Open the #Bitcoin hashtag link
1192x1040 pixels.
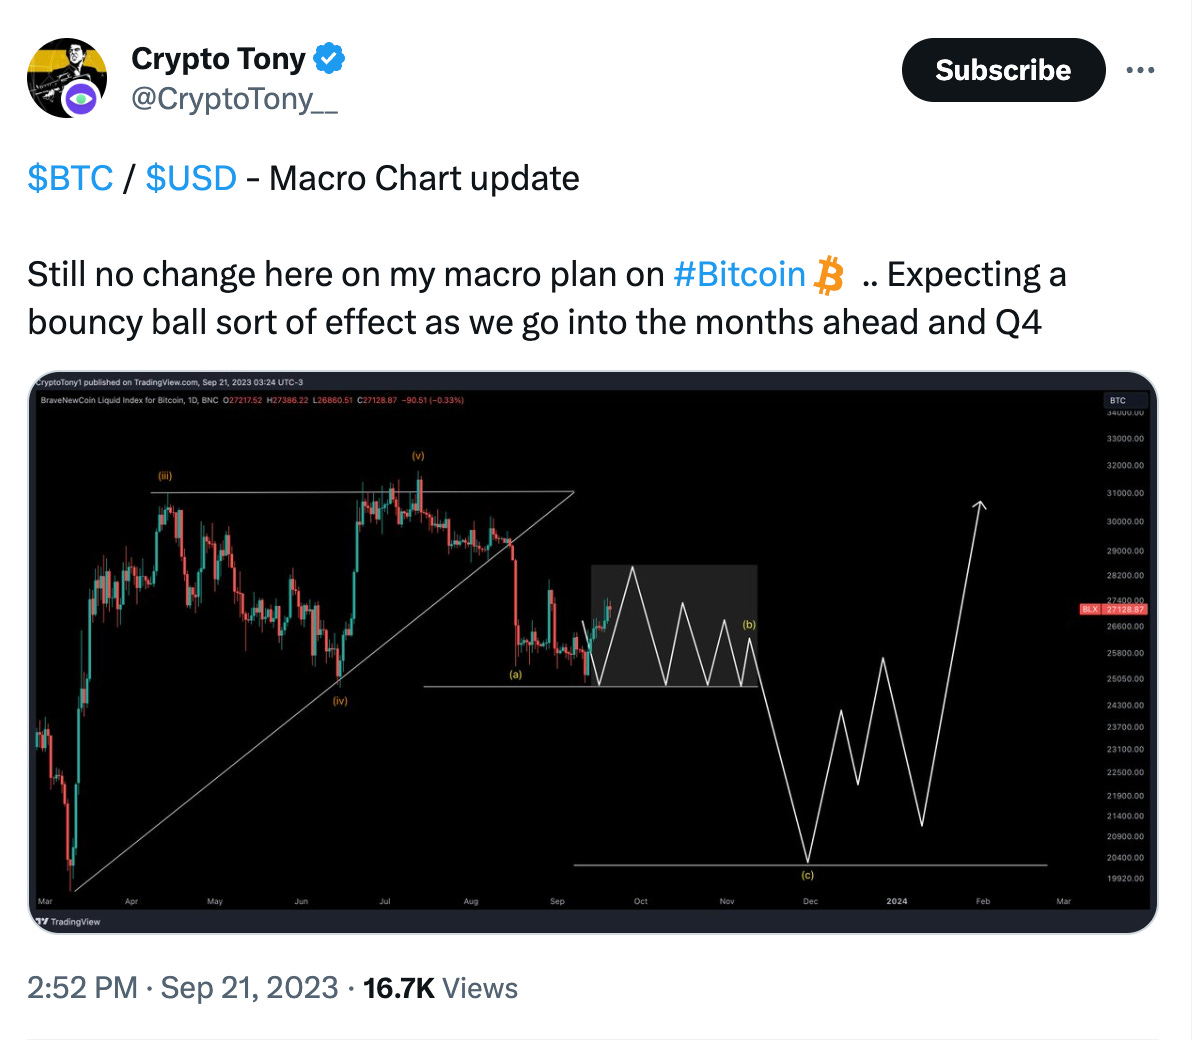coord(740,274)
